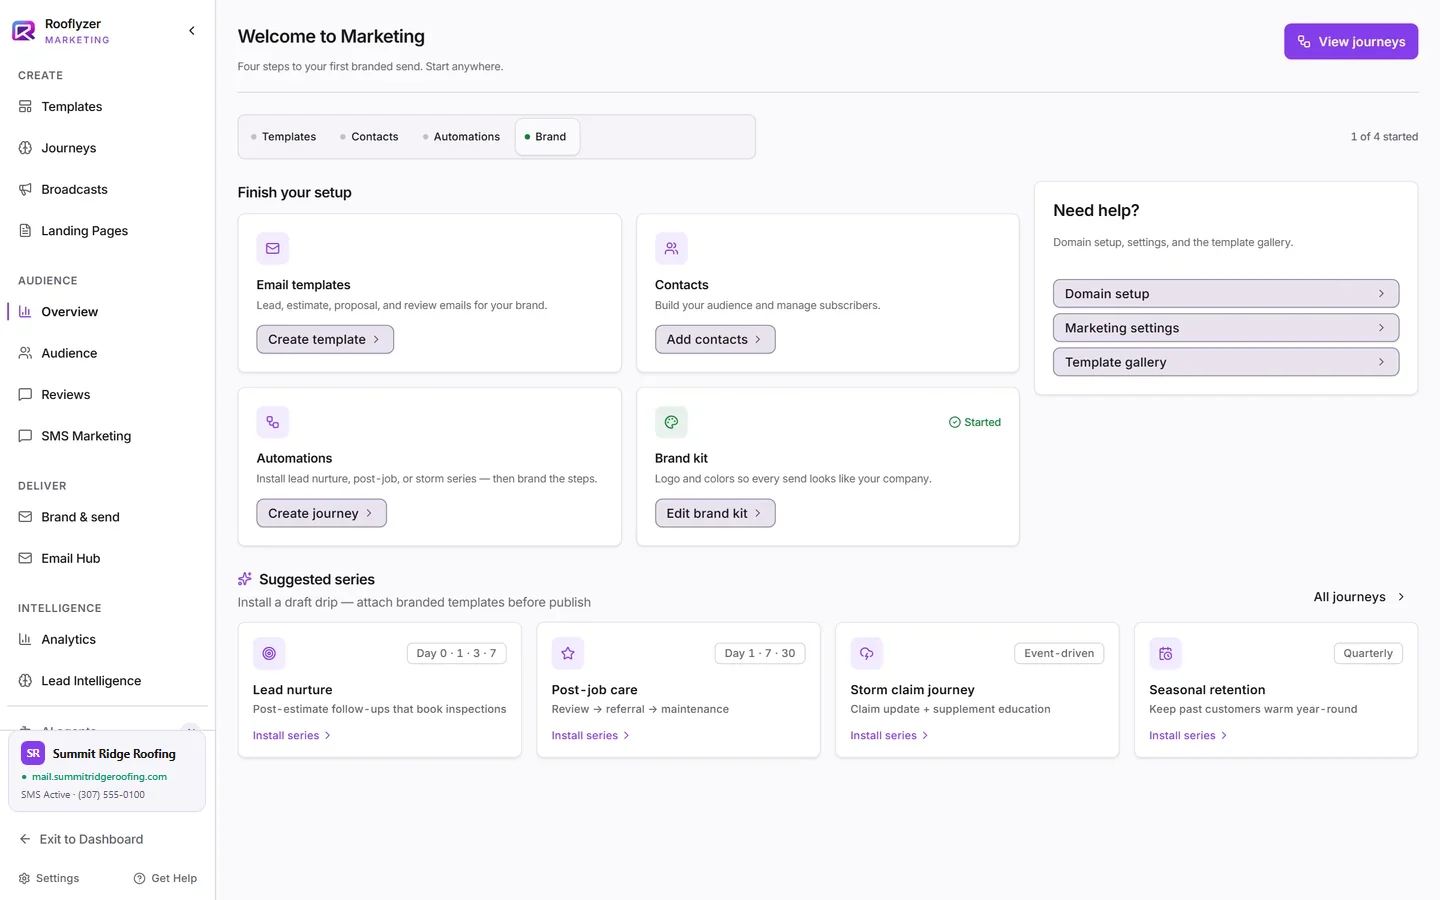Click the cloud icon on Storm claim journey
This screenshot has height=900, width=1440.
pos(867,653)
